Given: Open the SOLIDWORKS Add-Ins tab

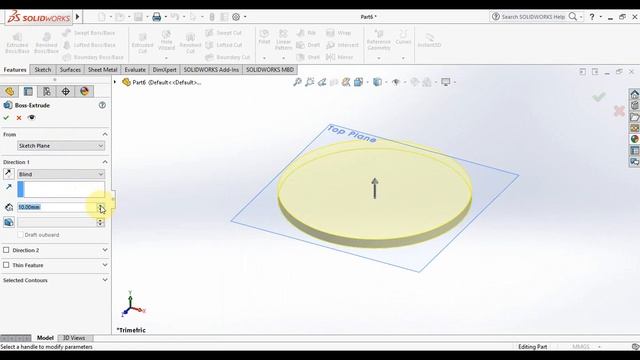Looking at the screenshot, I should coord(211,70).
